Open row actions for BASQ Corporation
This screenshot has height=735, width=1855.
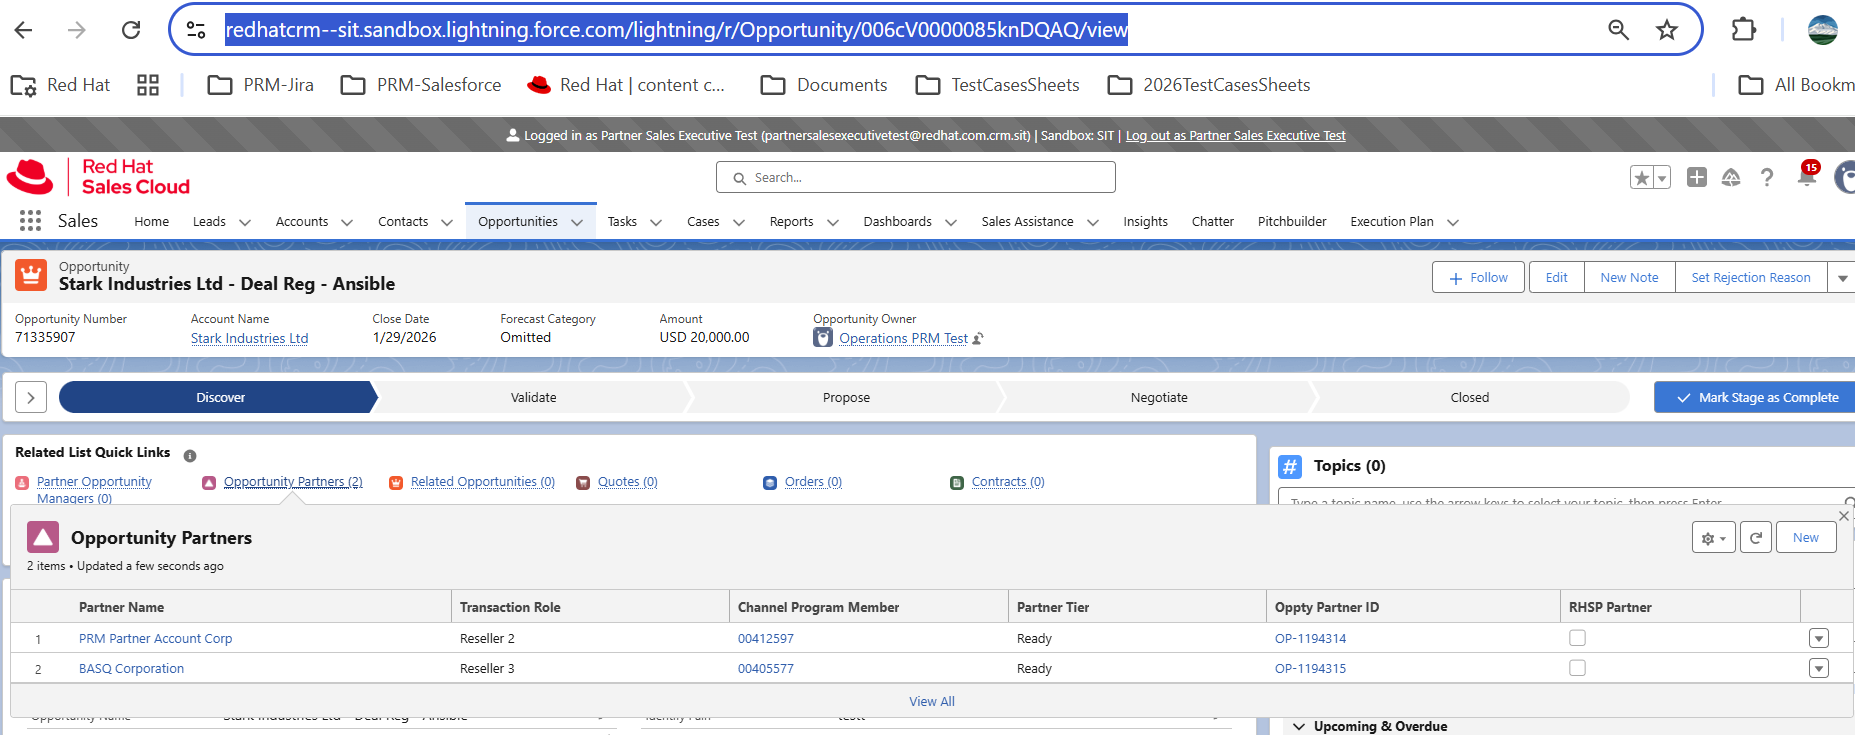(1819, 668)
